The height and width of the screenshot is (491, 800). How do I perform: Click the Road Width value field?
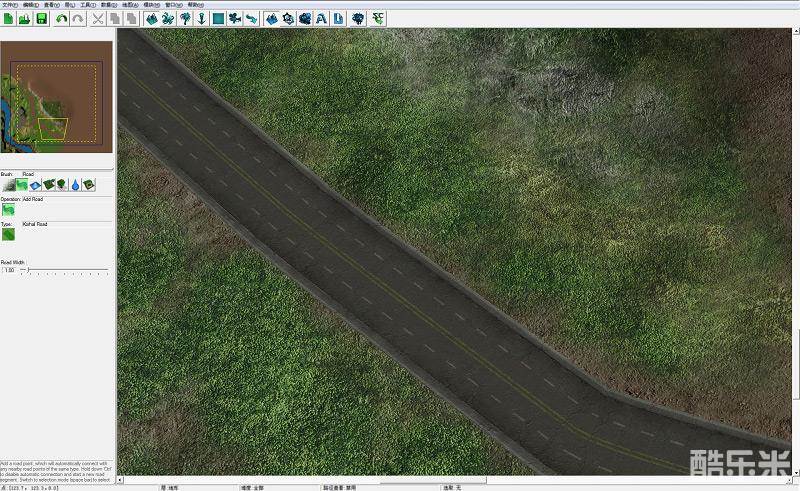coord(10,270)
